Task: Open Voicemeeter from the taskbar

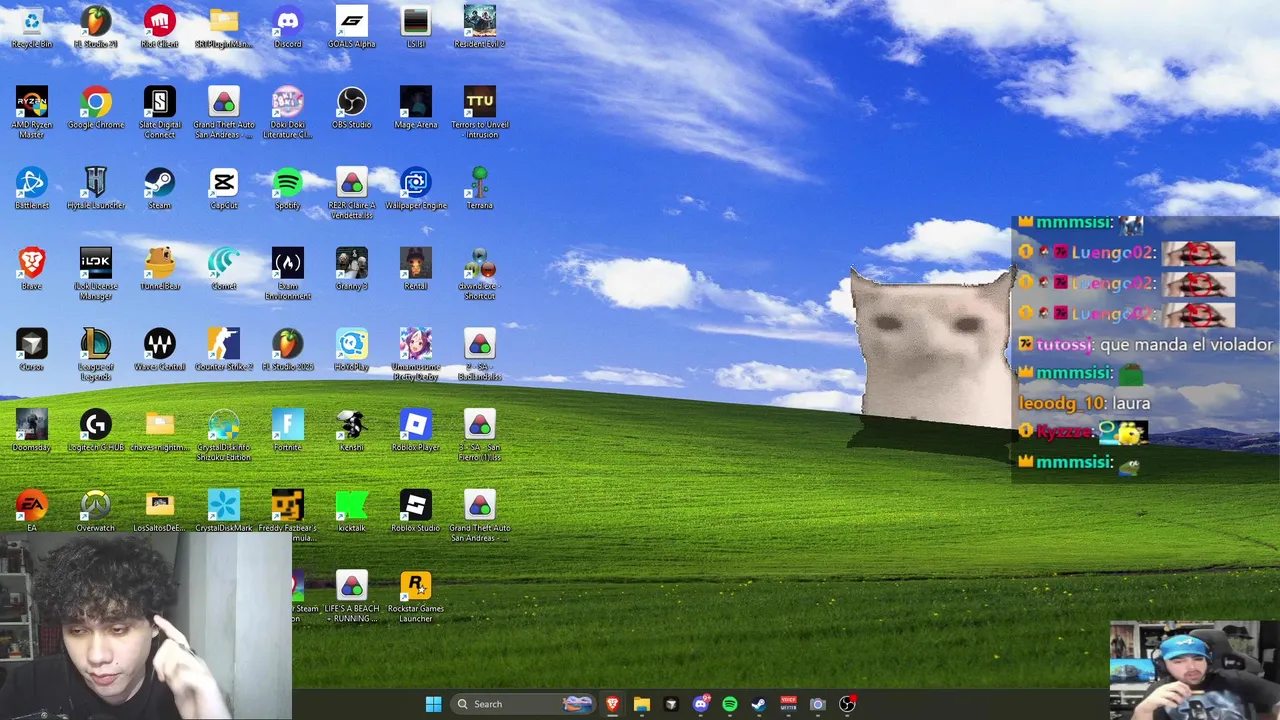Action: pyautogui.click(x=788, y=704)
